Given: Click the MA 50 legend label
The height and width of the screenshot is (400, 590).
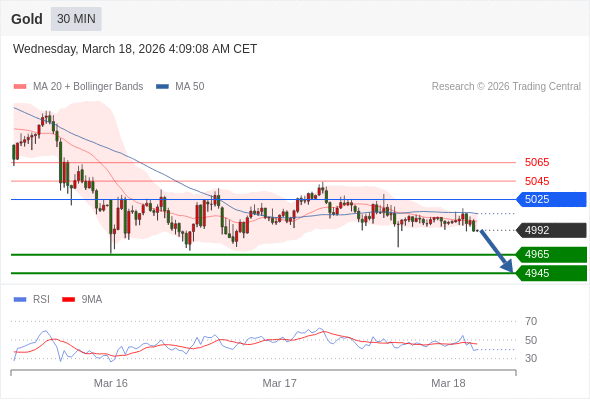Looking at the screenshot, I should click(x=190, y=87).
